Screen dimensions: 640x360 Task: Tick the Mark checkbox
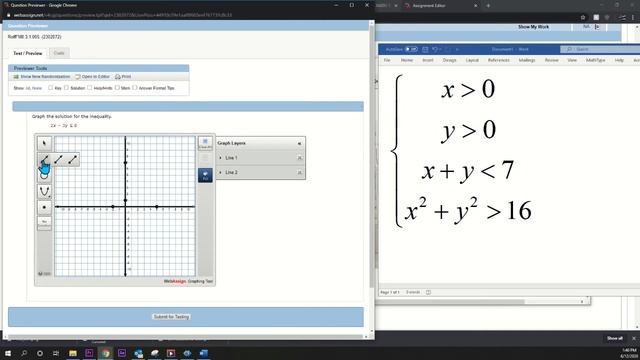coord(117,88)
